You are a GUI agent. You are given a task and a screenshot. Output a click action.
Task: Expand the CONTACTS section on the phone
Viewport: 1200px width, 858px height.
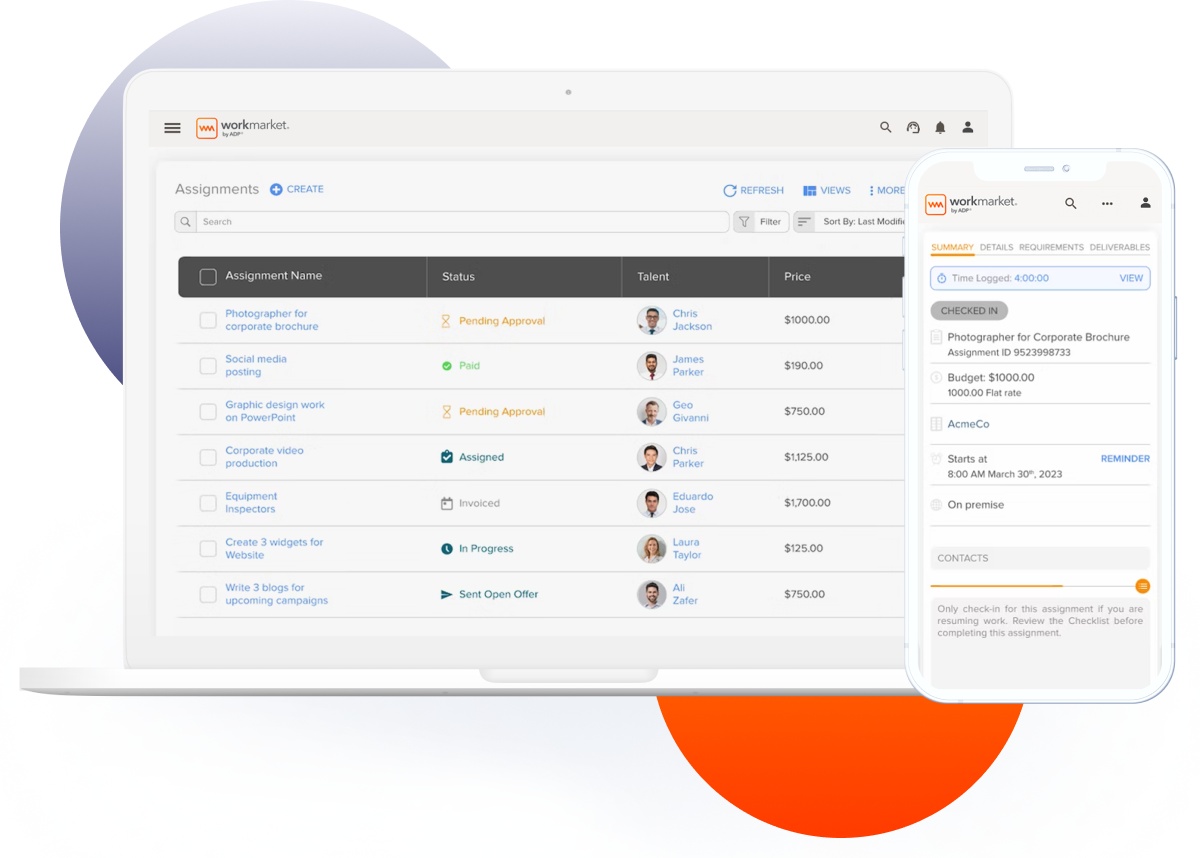click(1040, 558)
